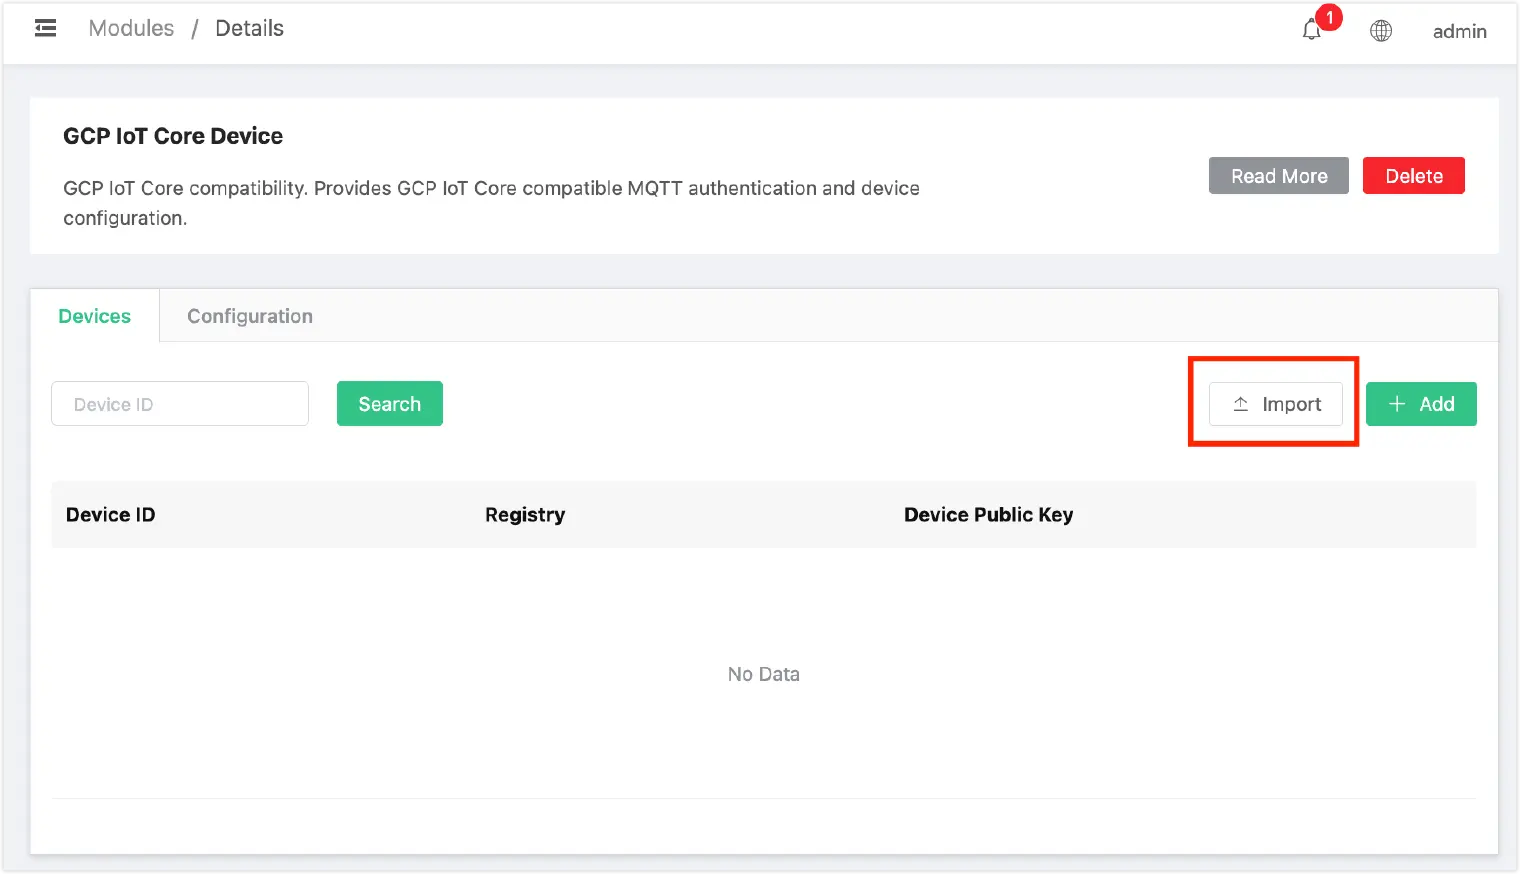Open the language globe selector
Viewport: 1520px width, 874px height.
click(x=1381, y=31)
